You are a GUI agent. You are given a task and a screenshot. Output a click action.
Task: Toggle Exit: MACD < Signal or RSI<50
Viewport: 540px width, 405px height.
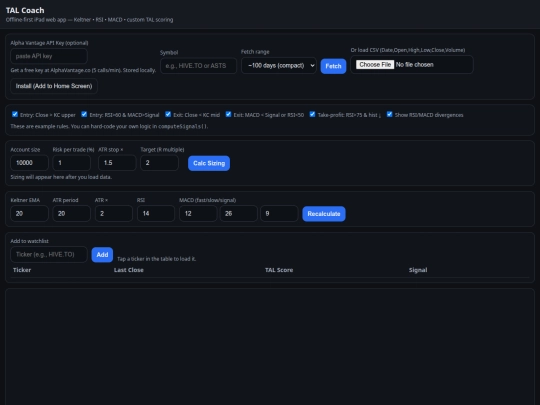pos(228,114)
